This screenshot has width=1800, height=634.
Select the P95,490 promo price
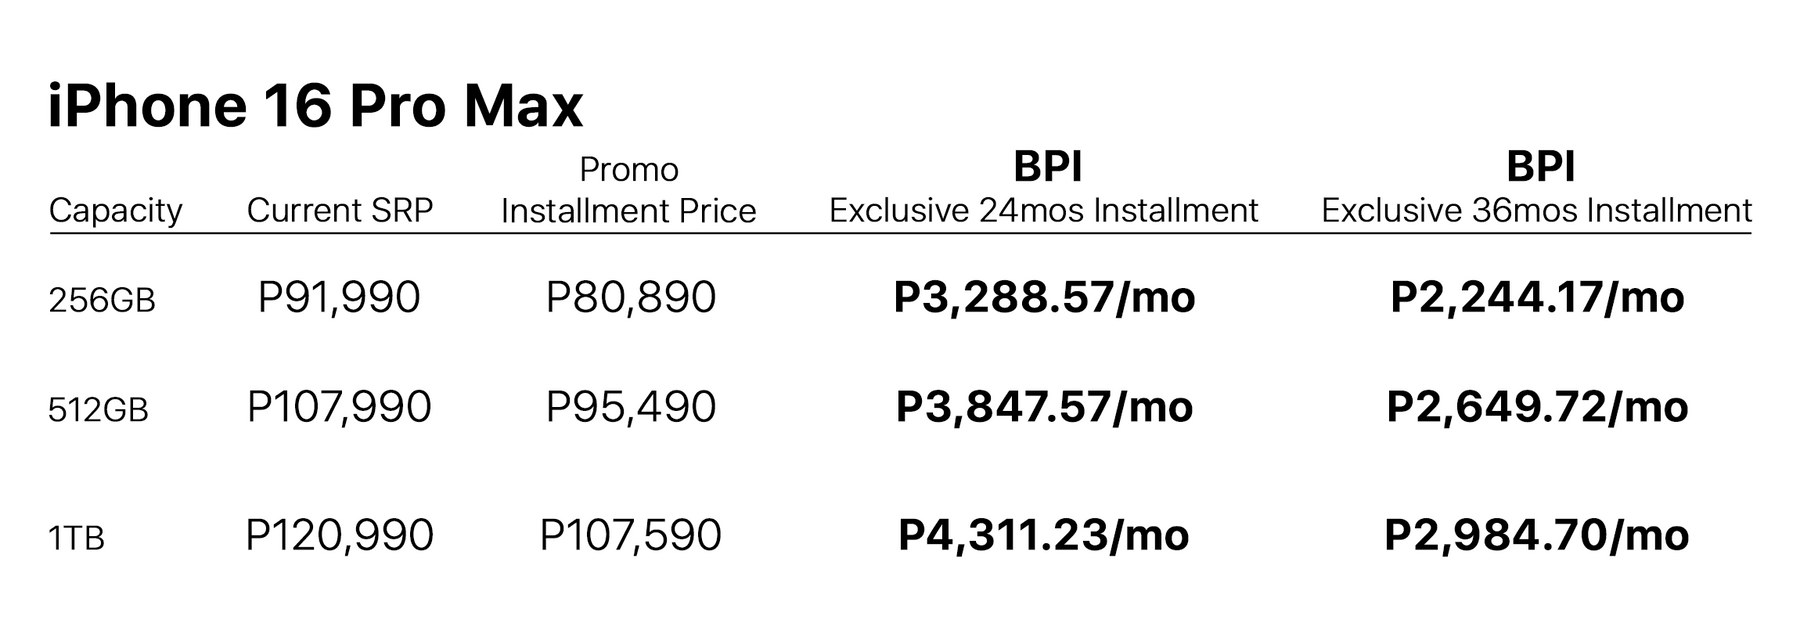631,407
